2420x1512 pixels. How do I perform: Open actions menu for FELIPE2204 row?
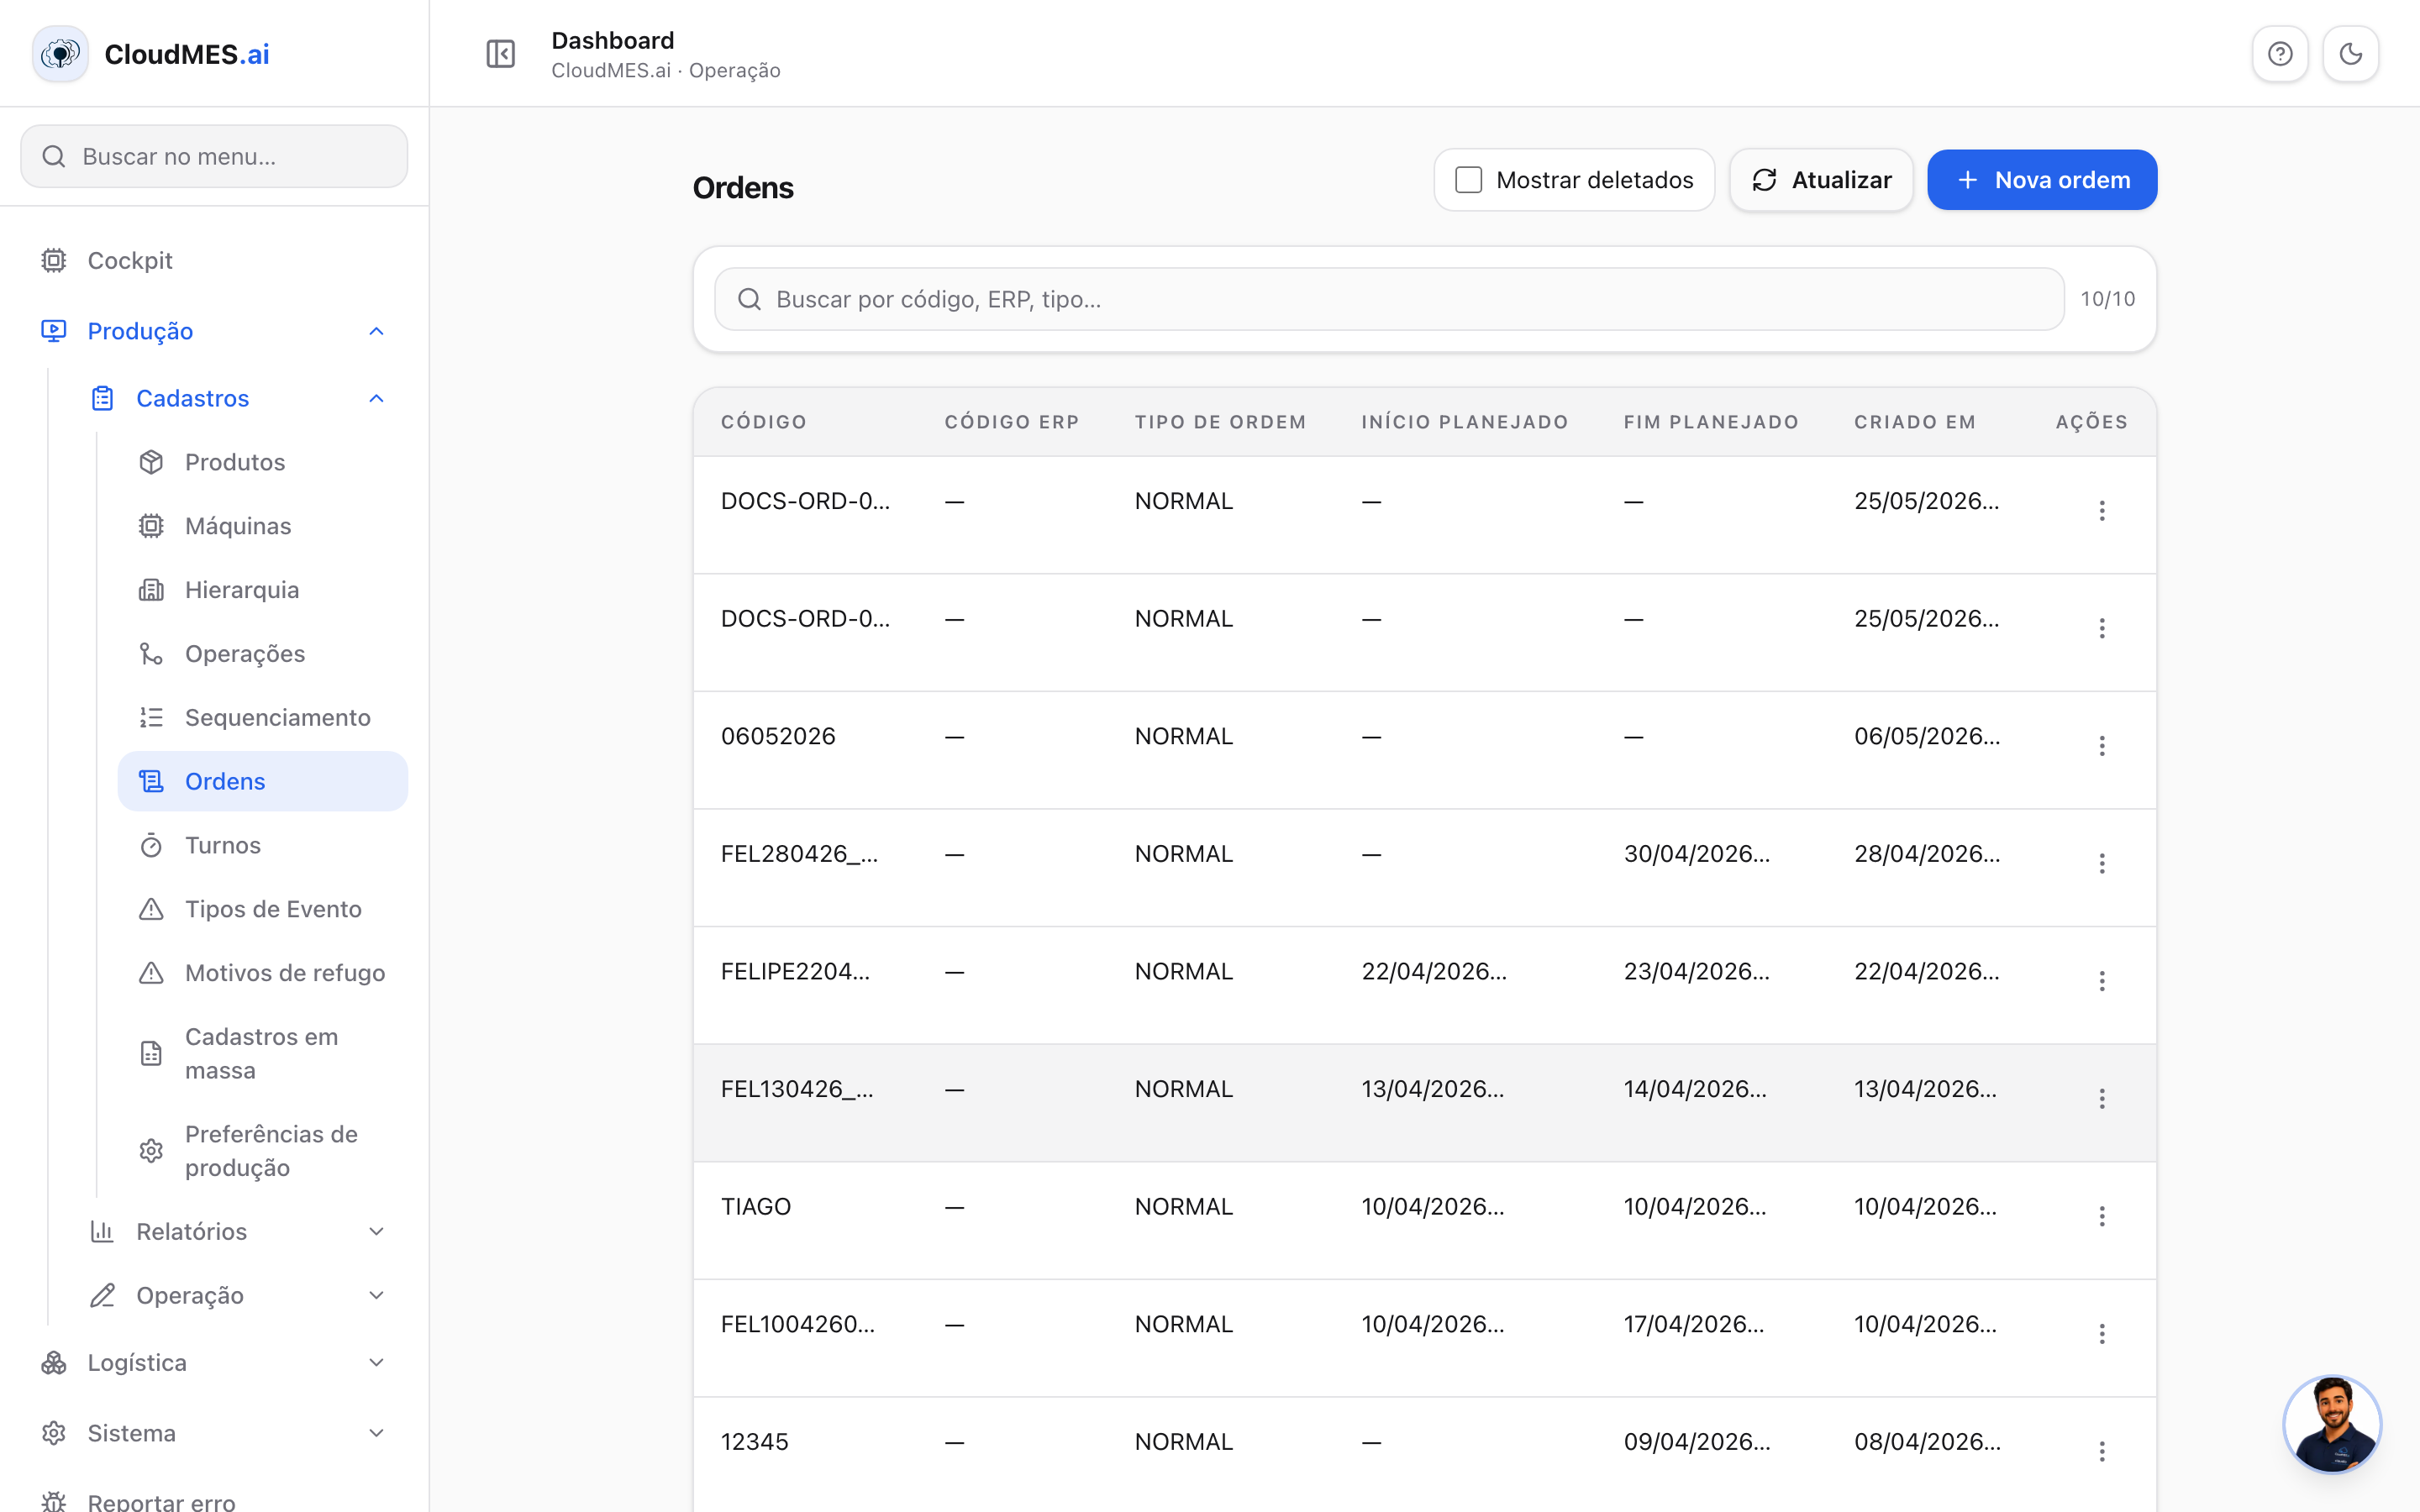point(2102,981)
